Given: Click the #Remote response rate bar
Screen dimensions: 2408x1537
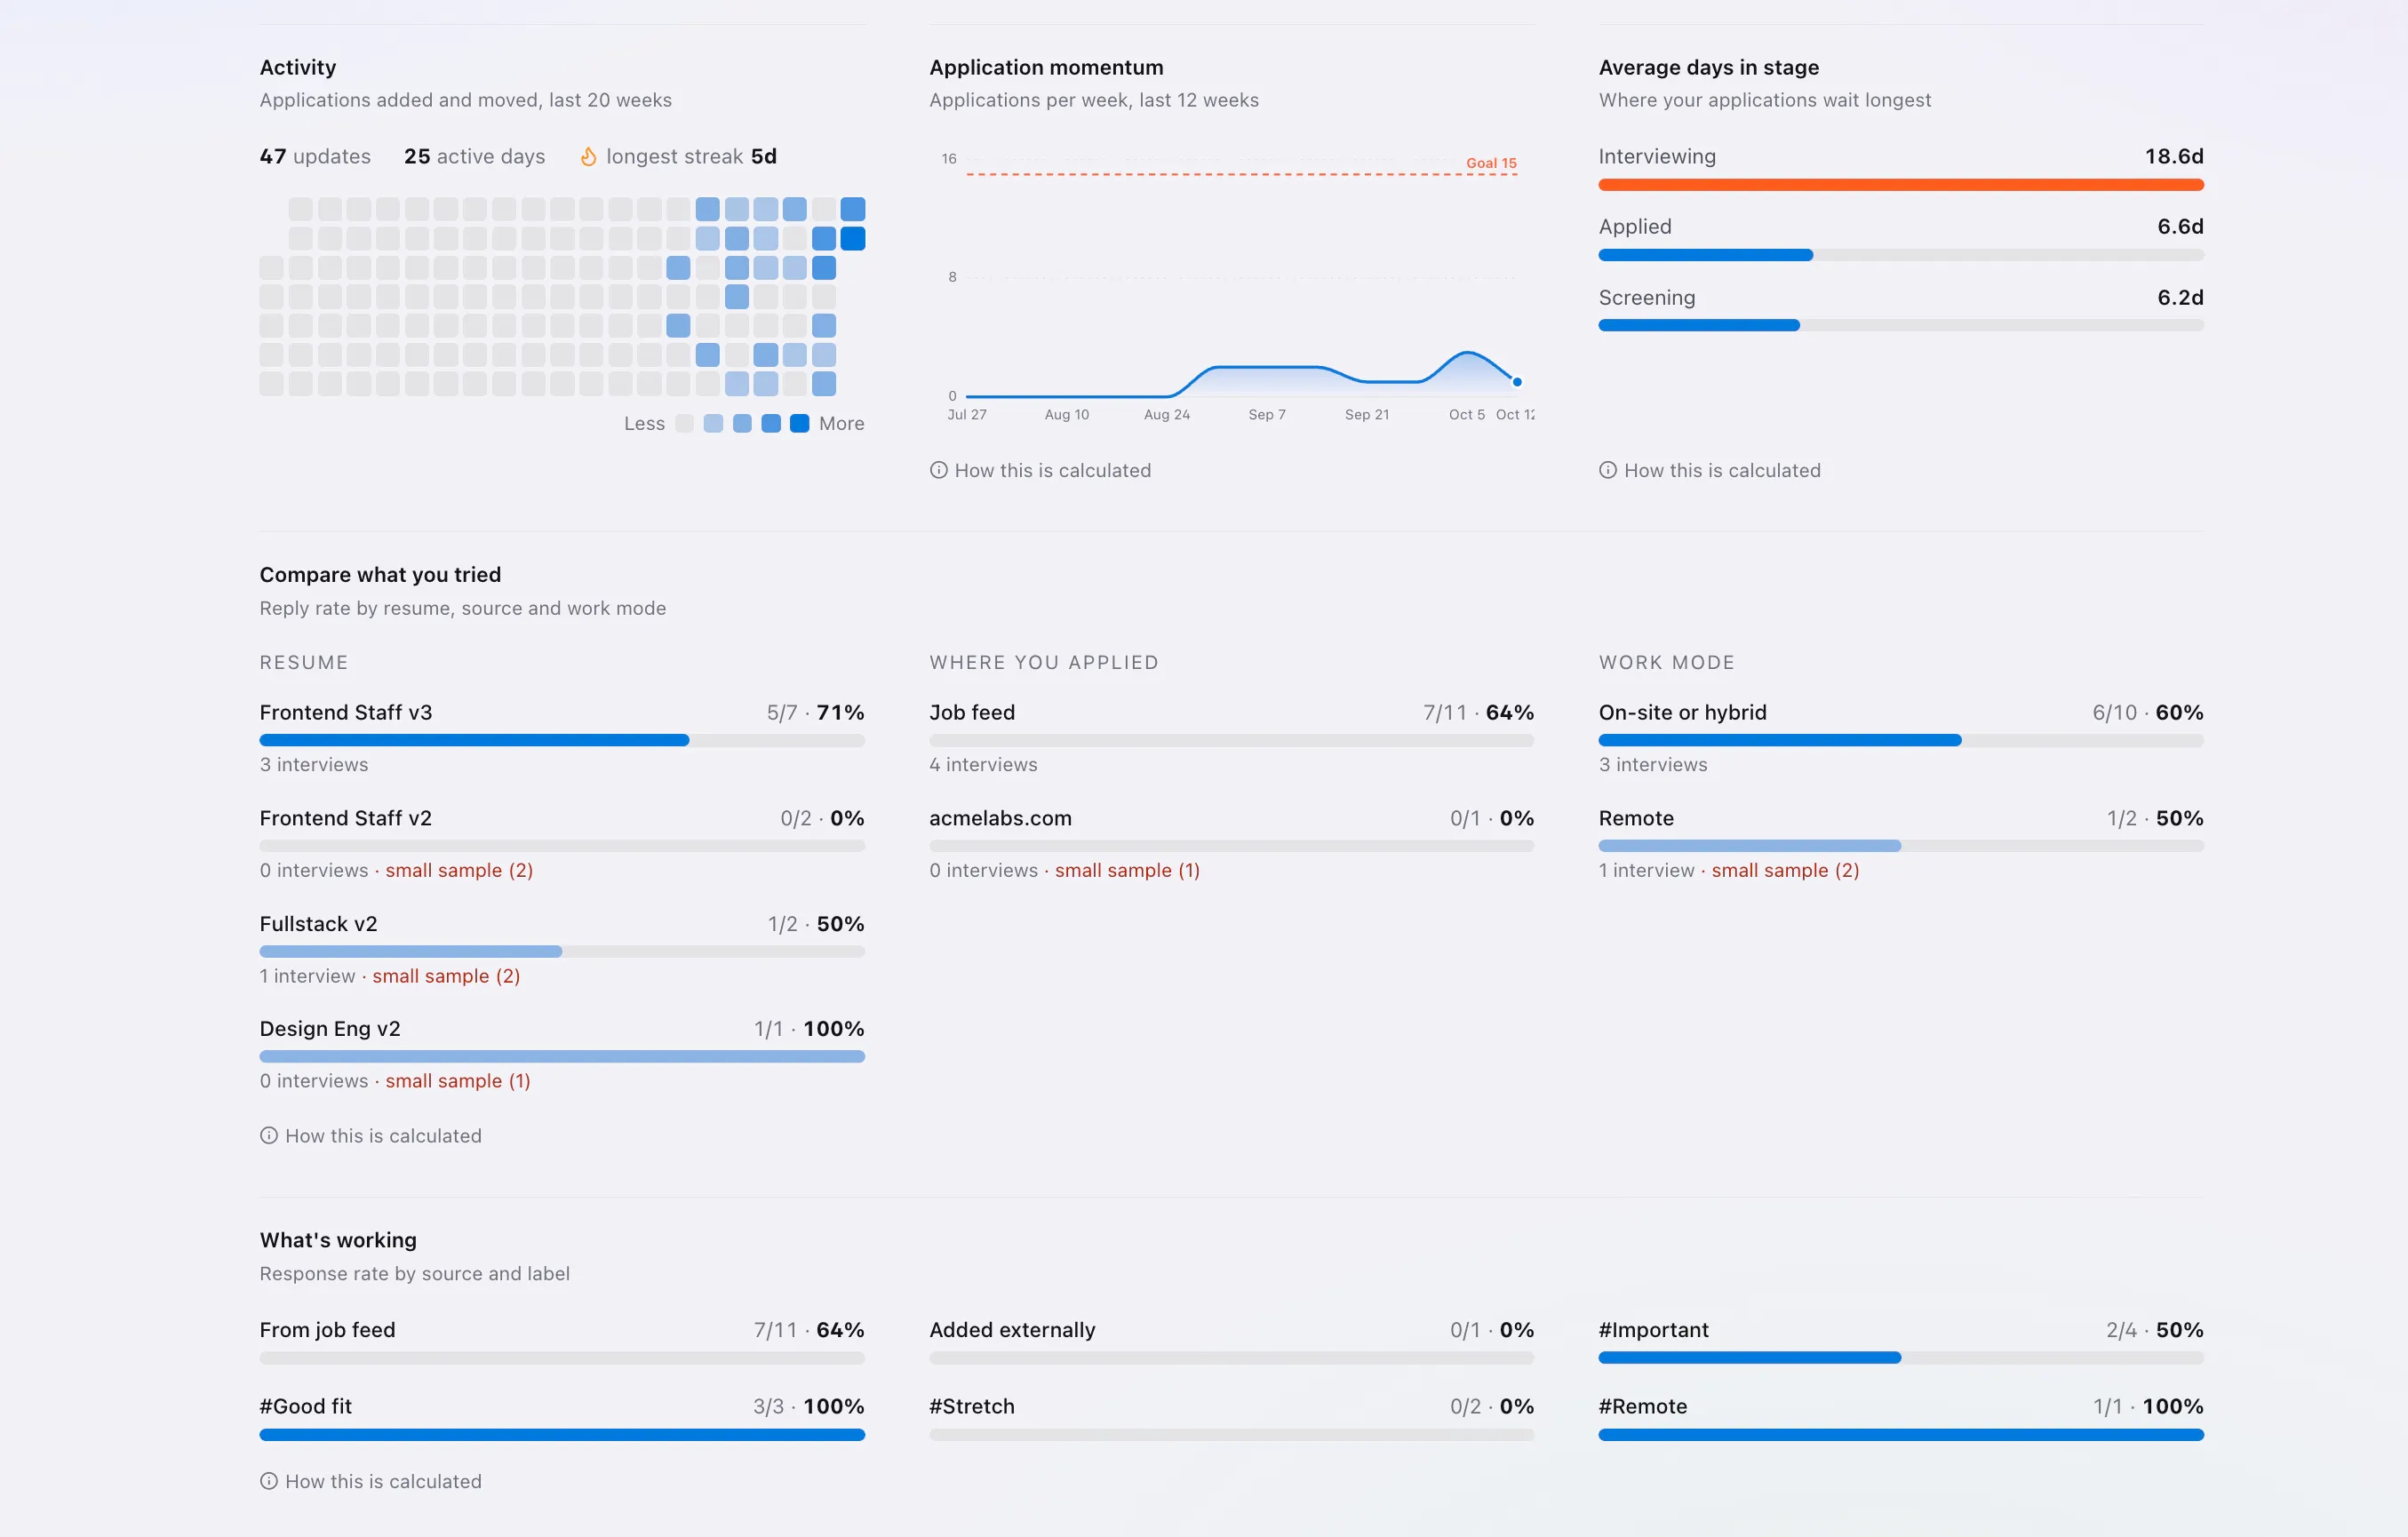Looking at the screenshot, I should pyautogui.click(x=1900, y=1435).
